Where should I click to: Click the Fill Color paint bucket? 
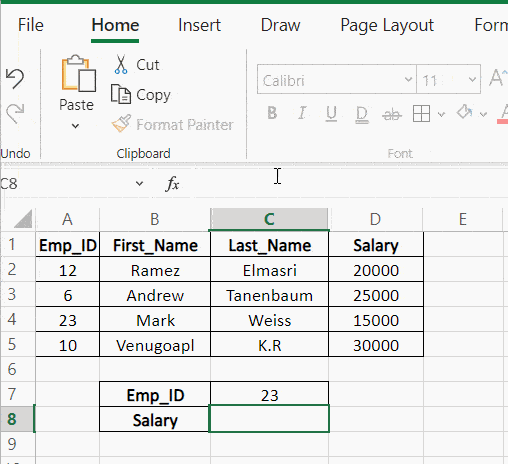[x=465, y=112]
